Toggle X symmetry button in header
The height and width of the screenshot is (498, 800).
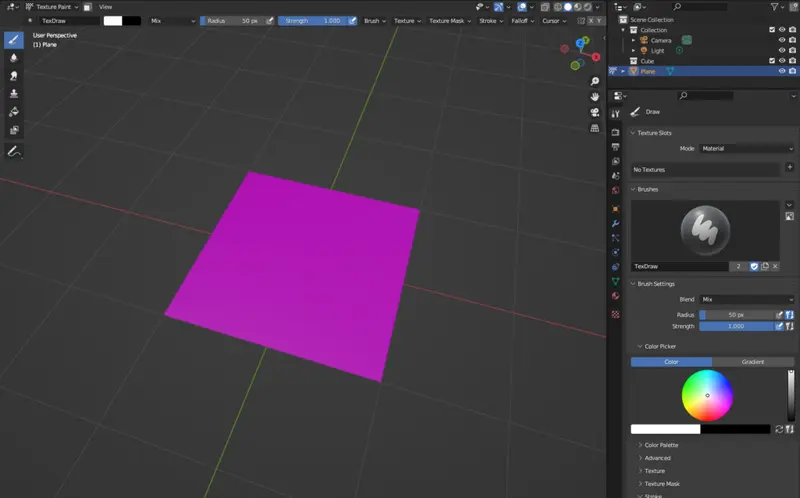[x=591, y=21]
